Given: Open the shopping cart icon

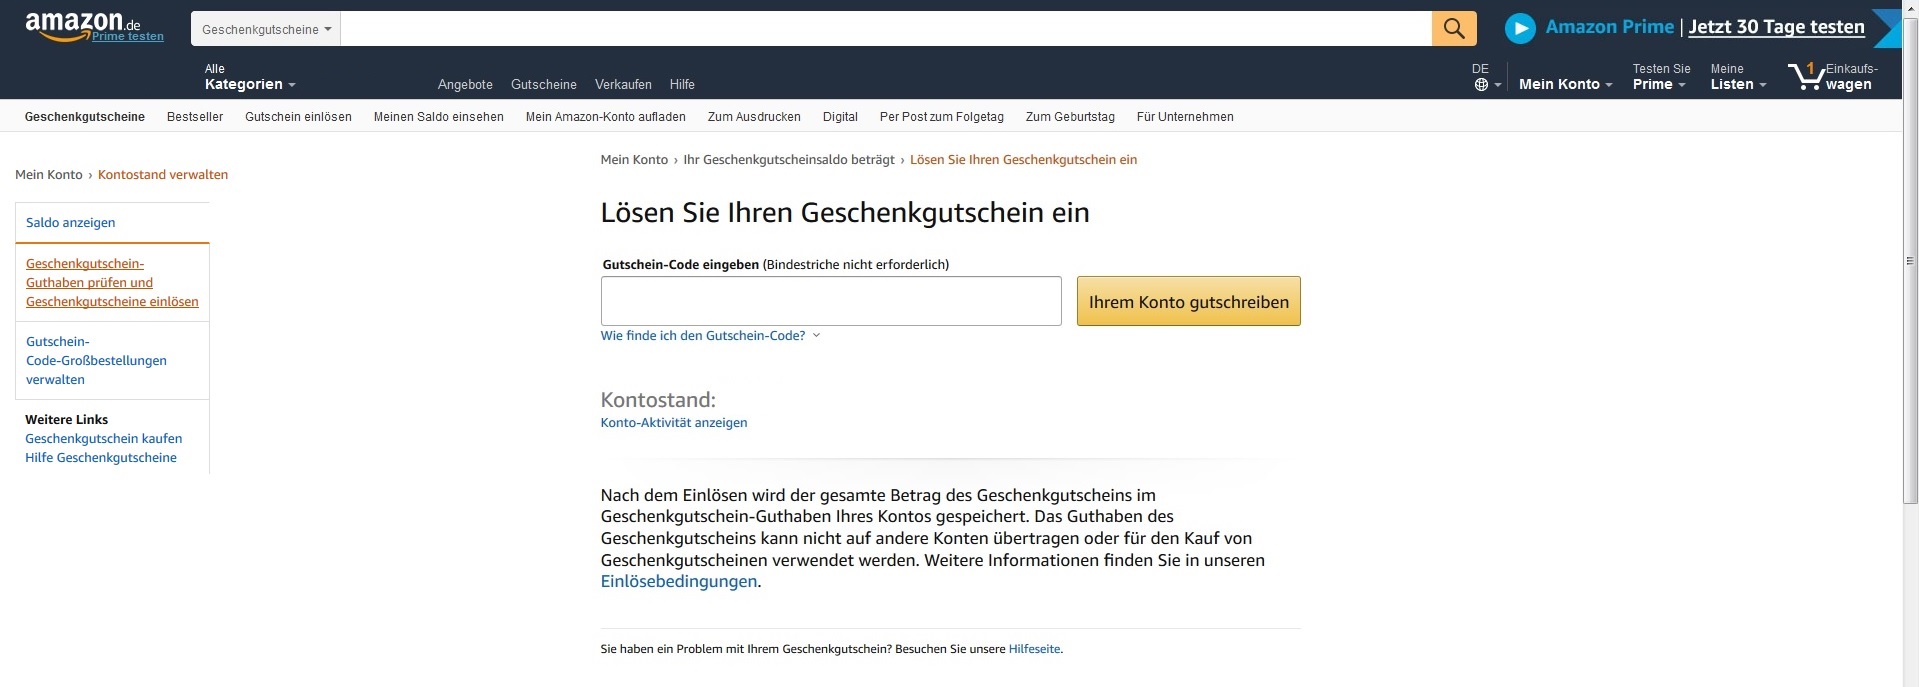Looking at the screenshot, I should coord(1806,76).
